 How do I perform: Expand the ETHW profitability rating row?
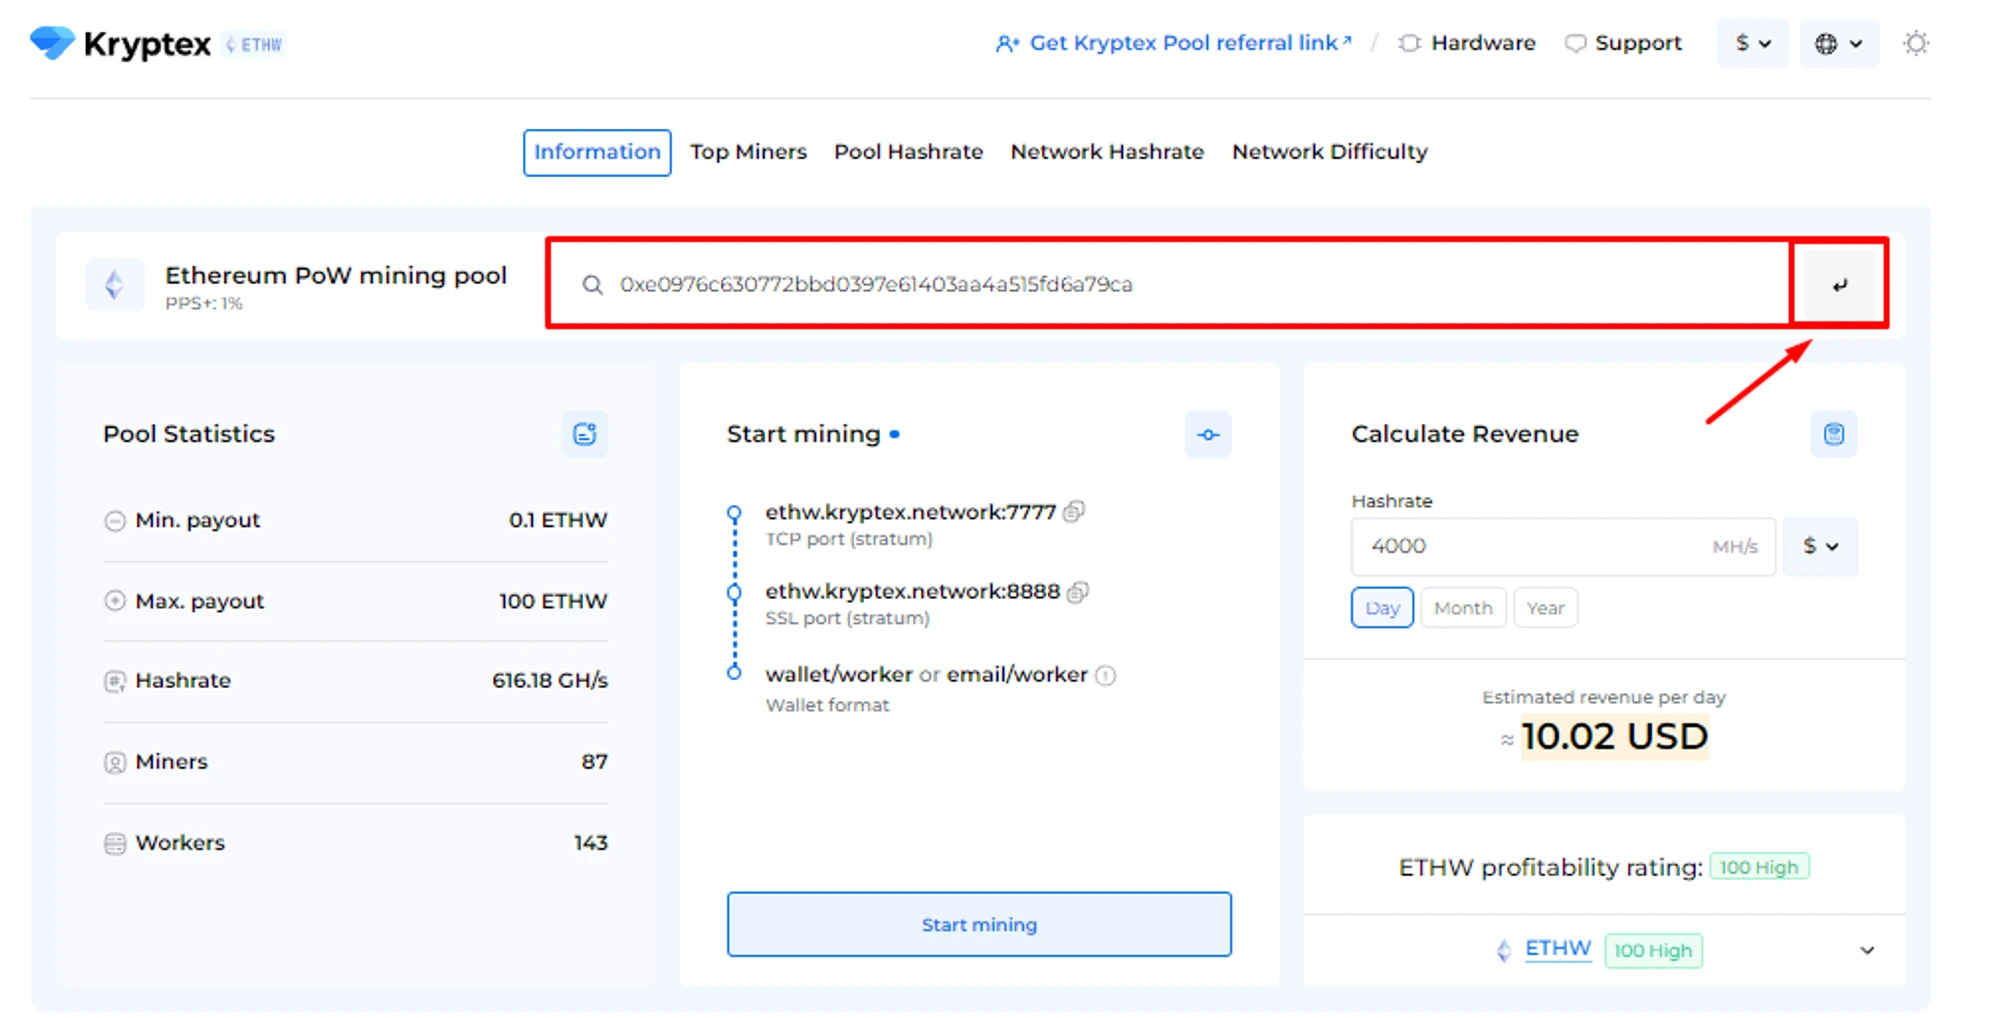(1866, 950)
